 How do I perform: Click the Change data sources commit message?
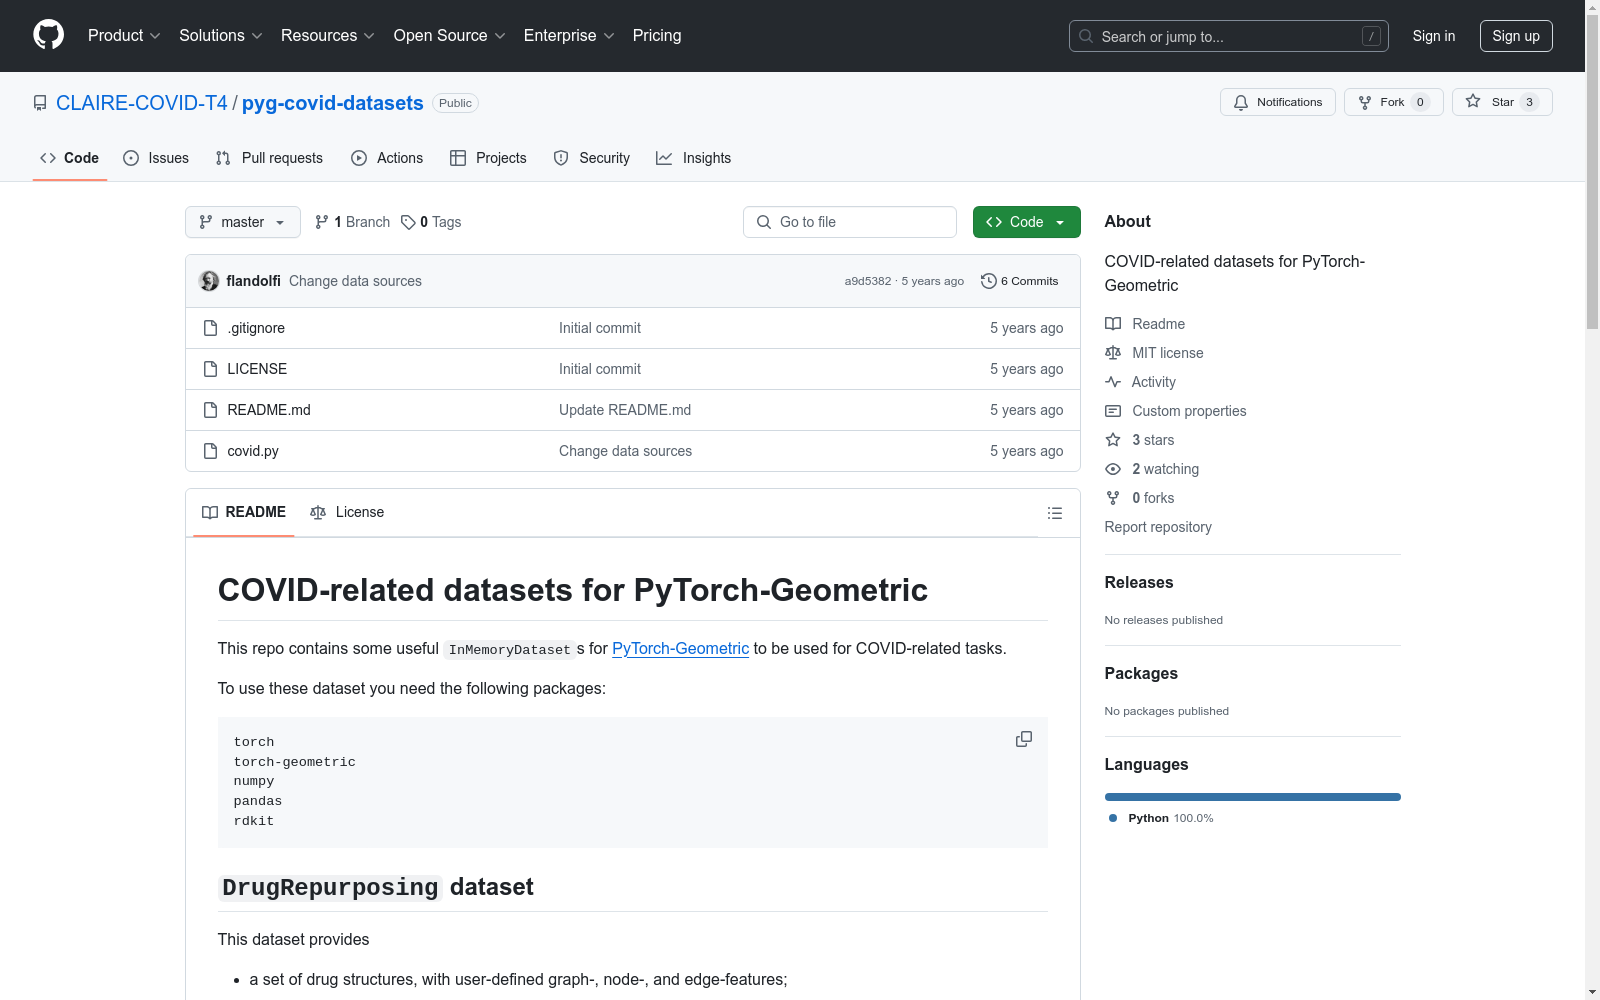(355, 281)
